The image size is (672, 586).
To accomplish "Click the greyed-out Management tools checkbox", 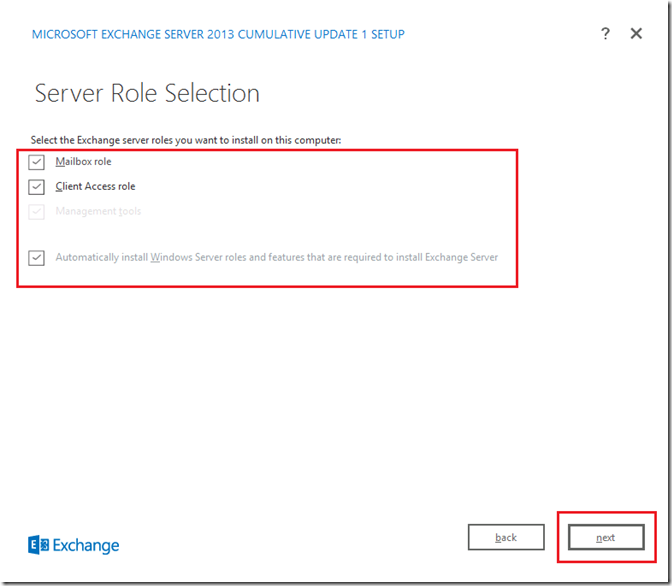I will click(37, 212).
